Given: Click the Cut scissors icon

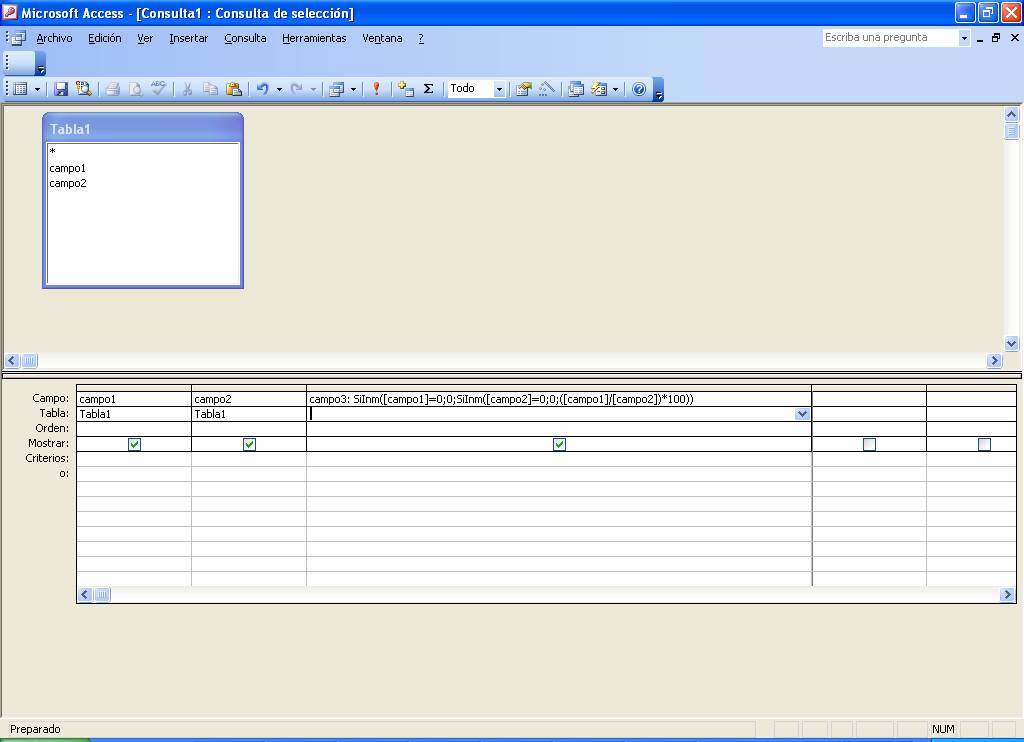Looking at the screenshot, I should (x=187, y=89).
